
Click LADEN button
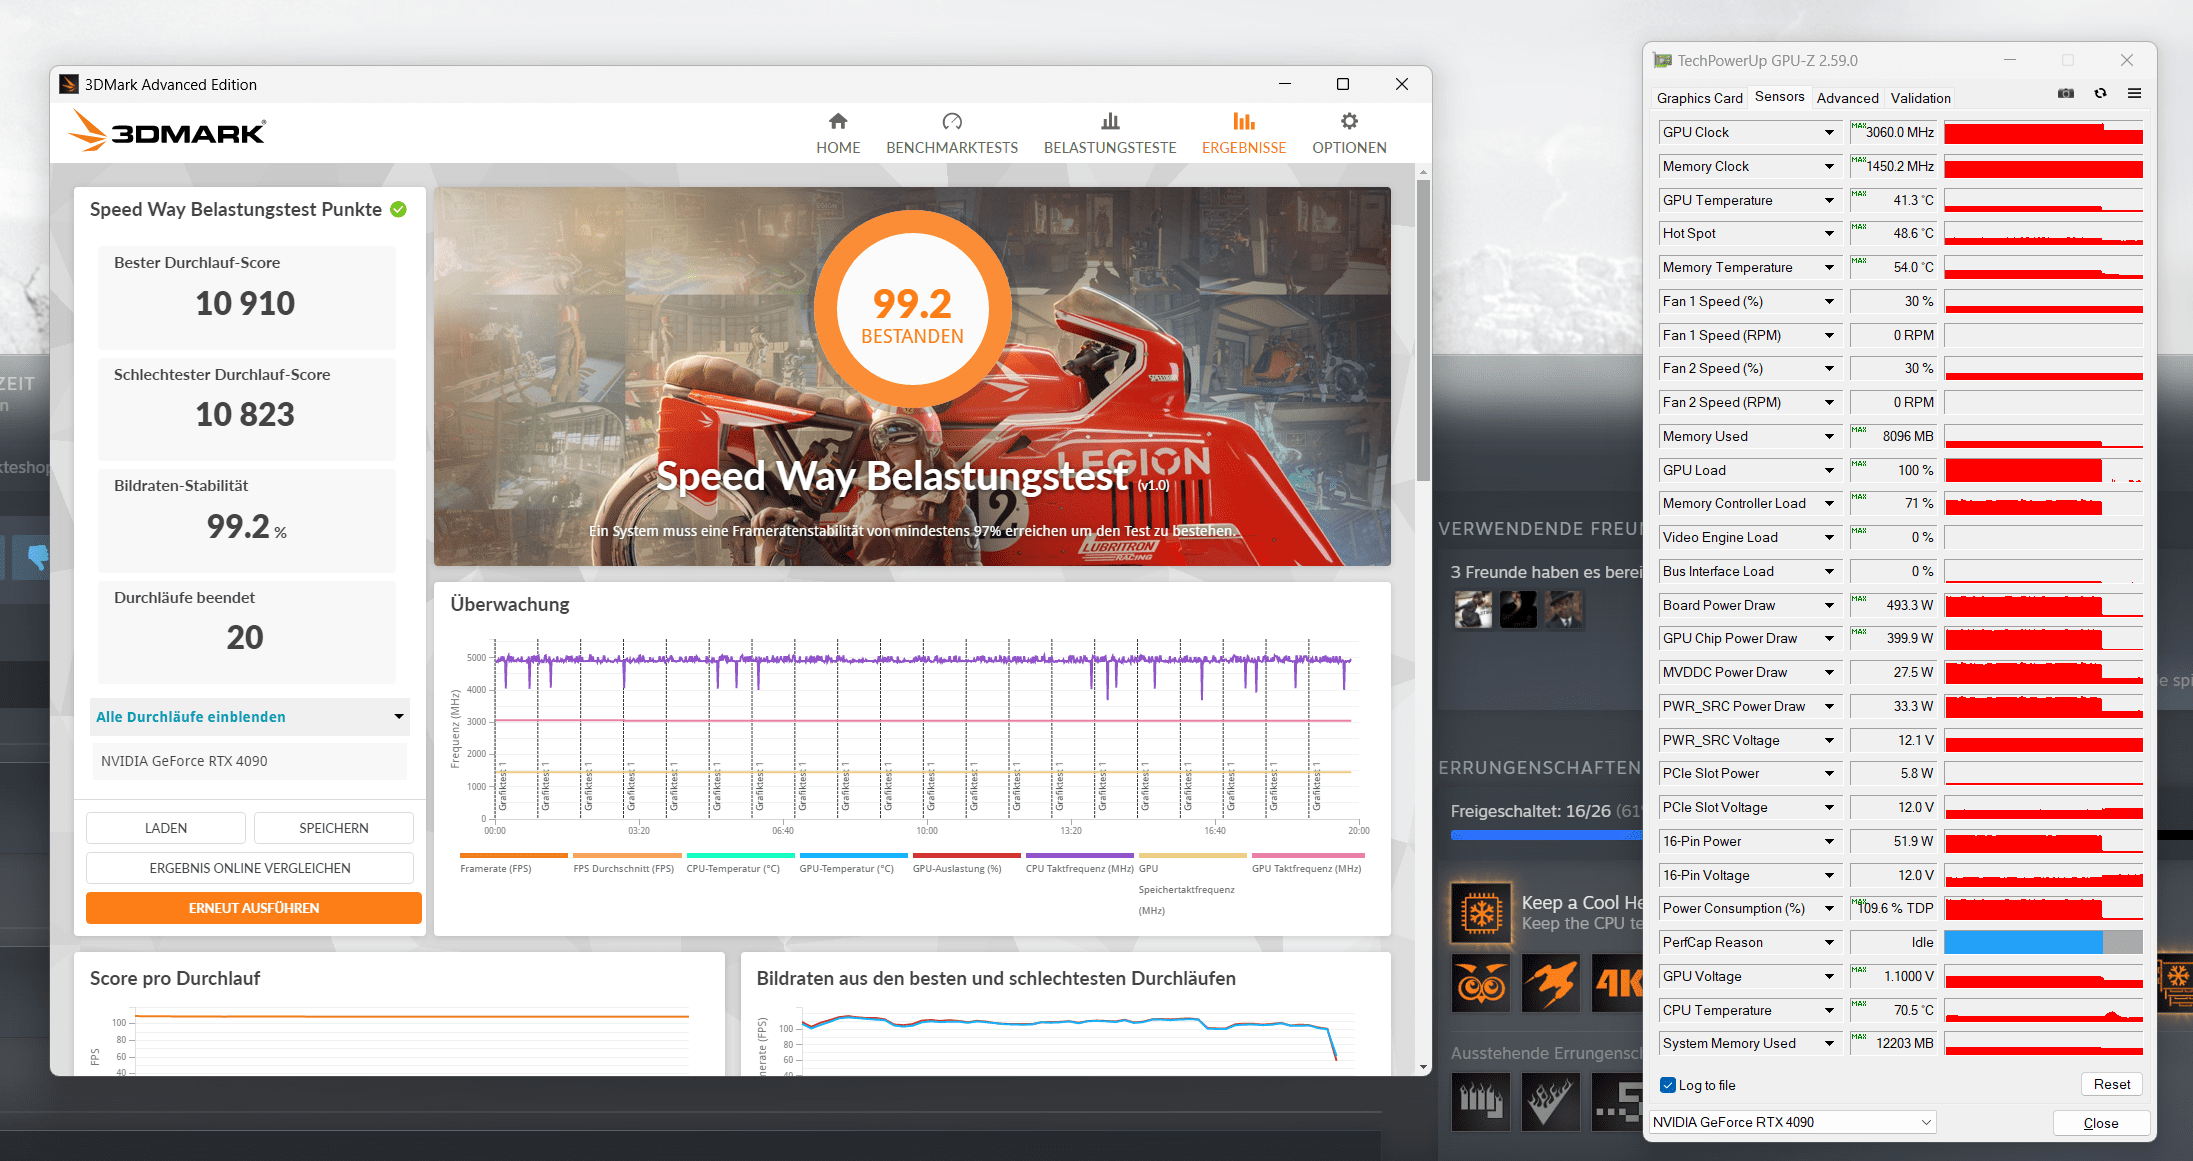click(x=166, y=828)
